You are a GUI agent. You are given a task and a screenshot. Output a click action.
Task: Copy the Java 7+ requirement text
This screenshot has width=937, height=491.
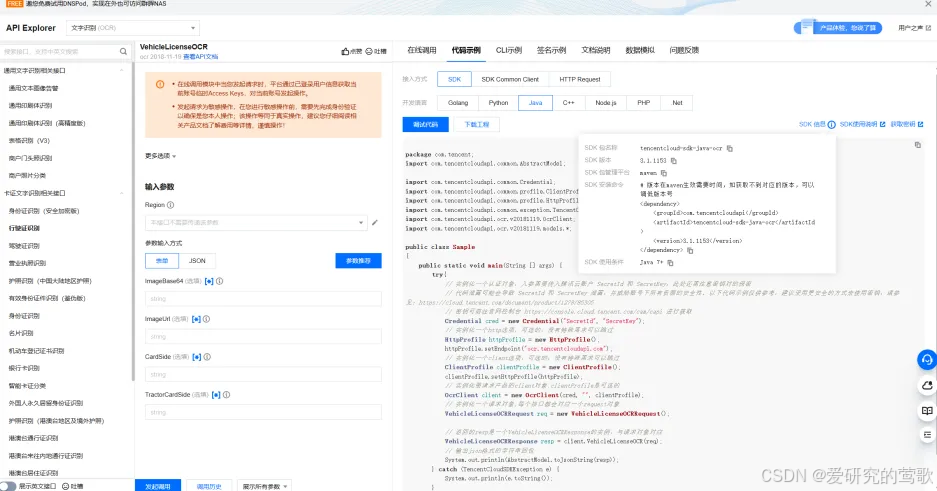click(670, 263)
